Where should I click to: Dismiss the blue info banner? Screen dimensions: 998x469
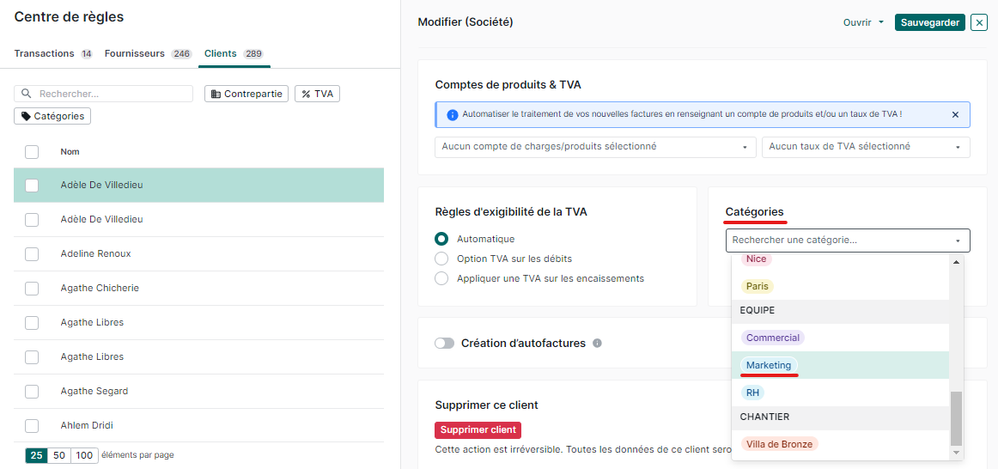(955, 115)
